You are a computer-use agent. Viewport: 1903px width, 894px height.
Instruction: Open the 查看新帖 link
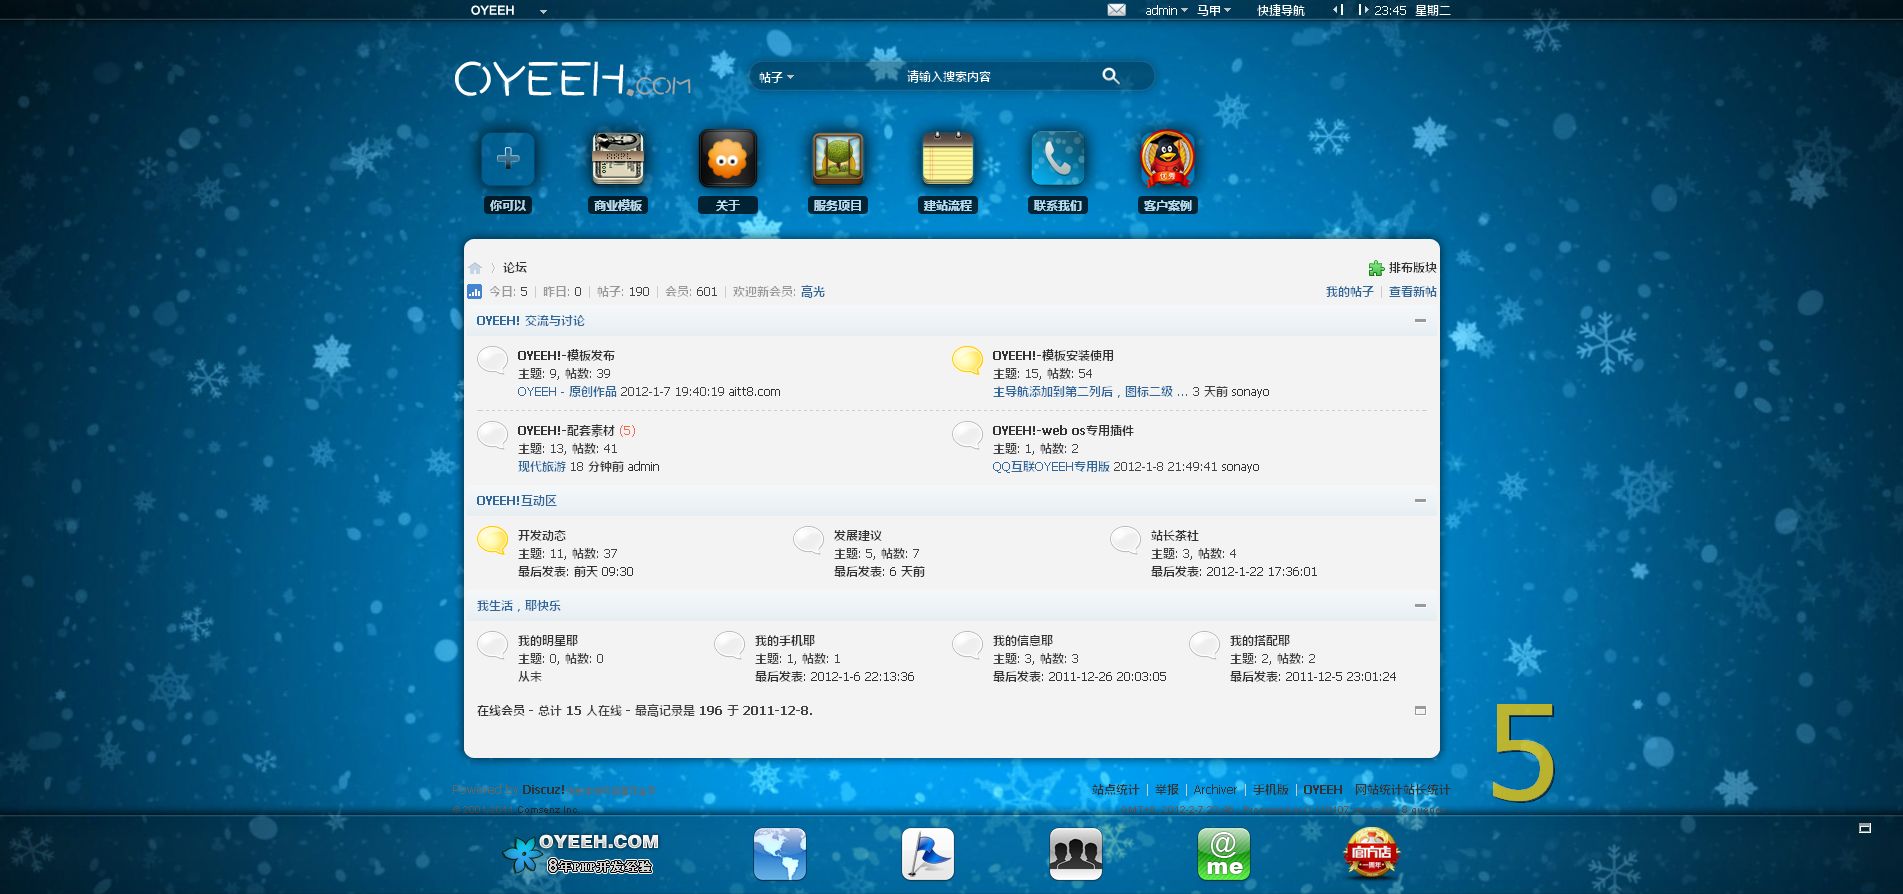point(1413,292)
